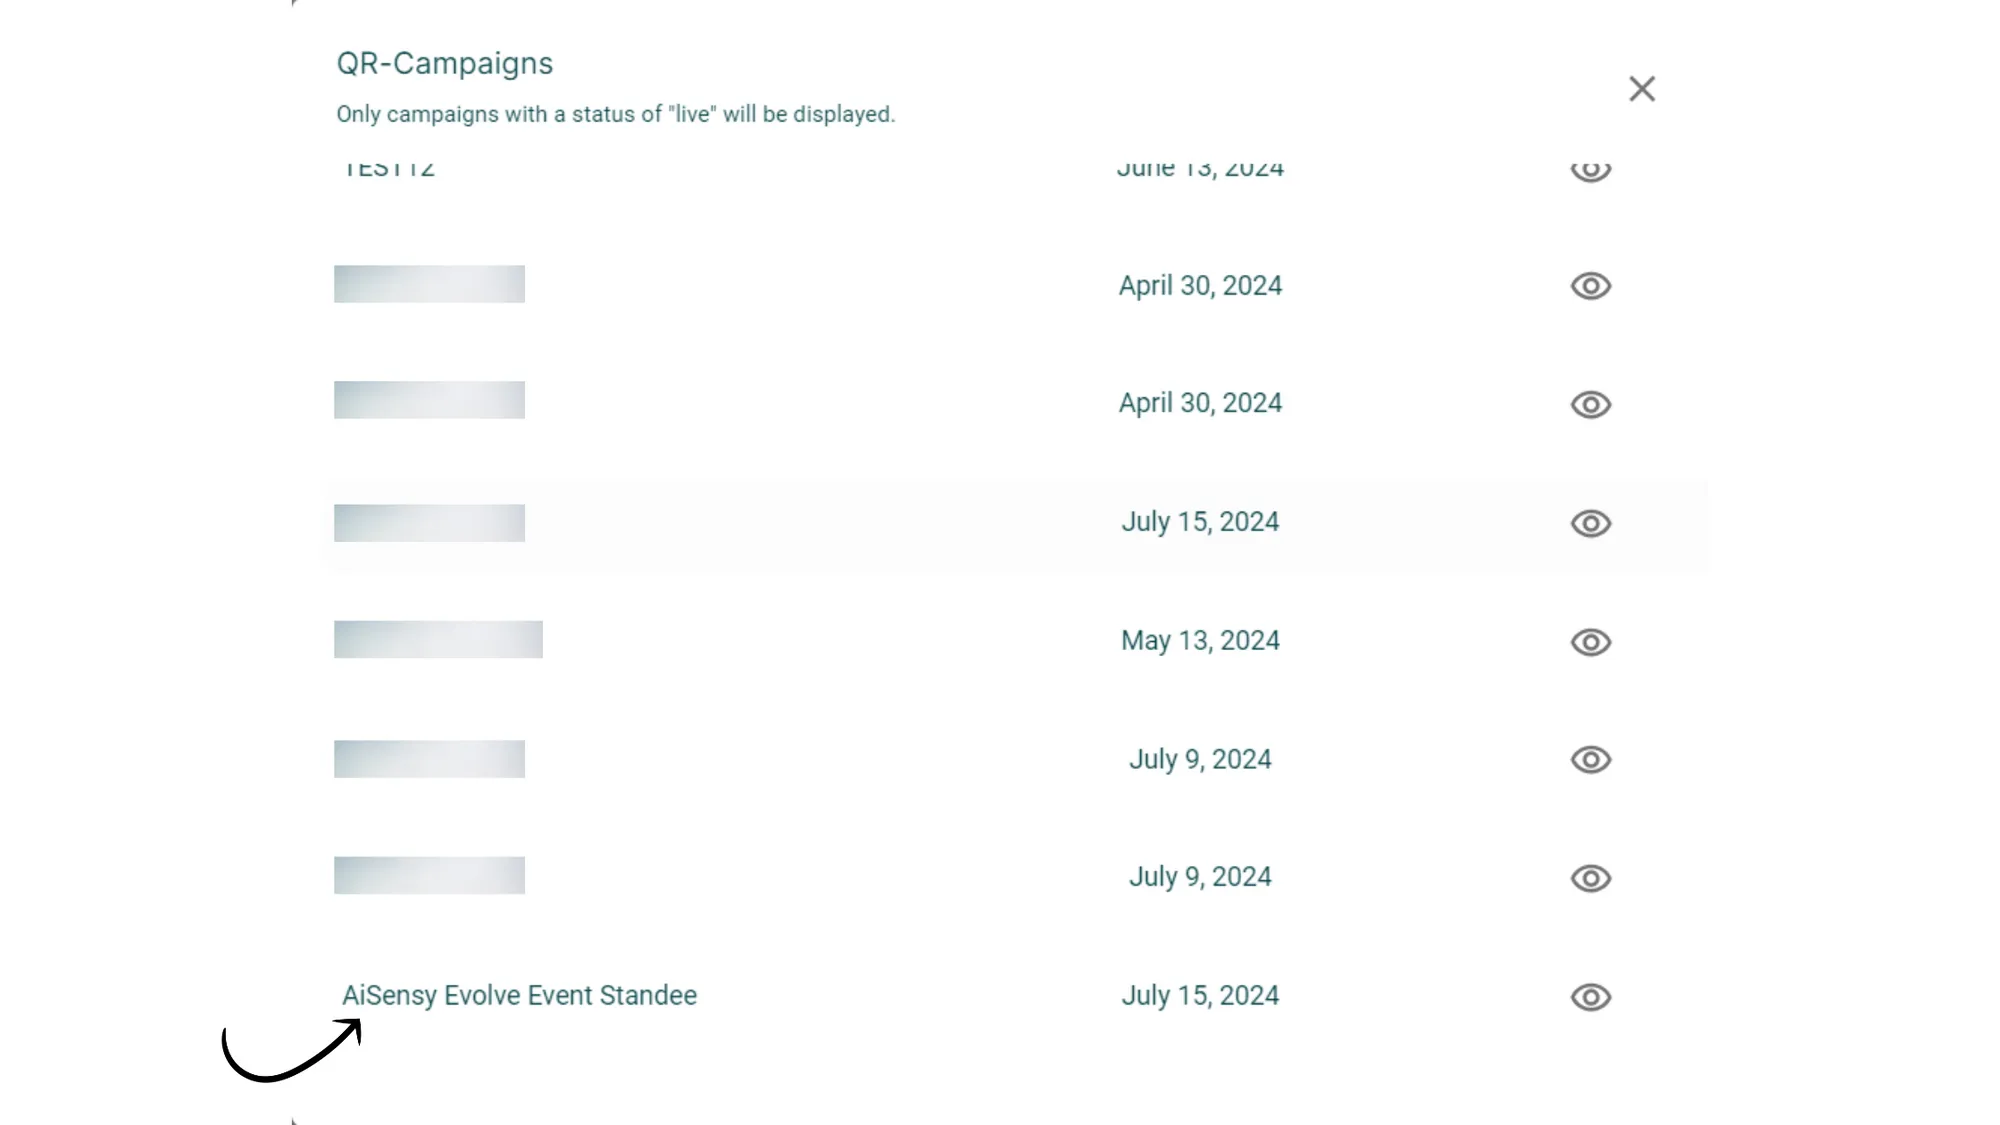Viewport: 2000px width, 1125px height.
Task: Toggle visibility for AiSensy Evolve Event Standee
Action: [1591, 996]
